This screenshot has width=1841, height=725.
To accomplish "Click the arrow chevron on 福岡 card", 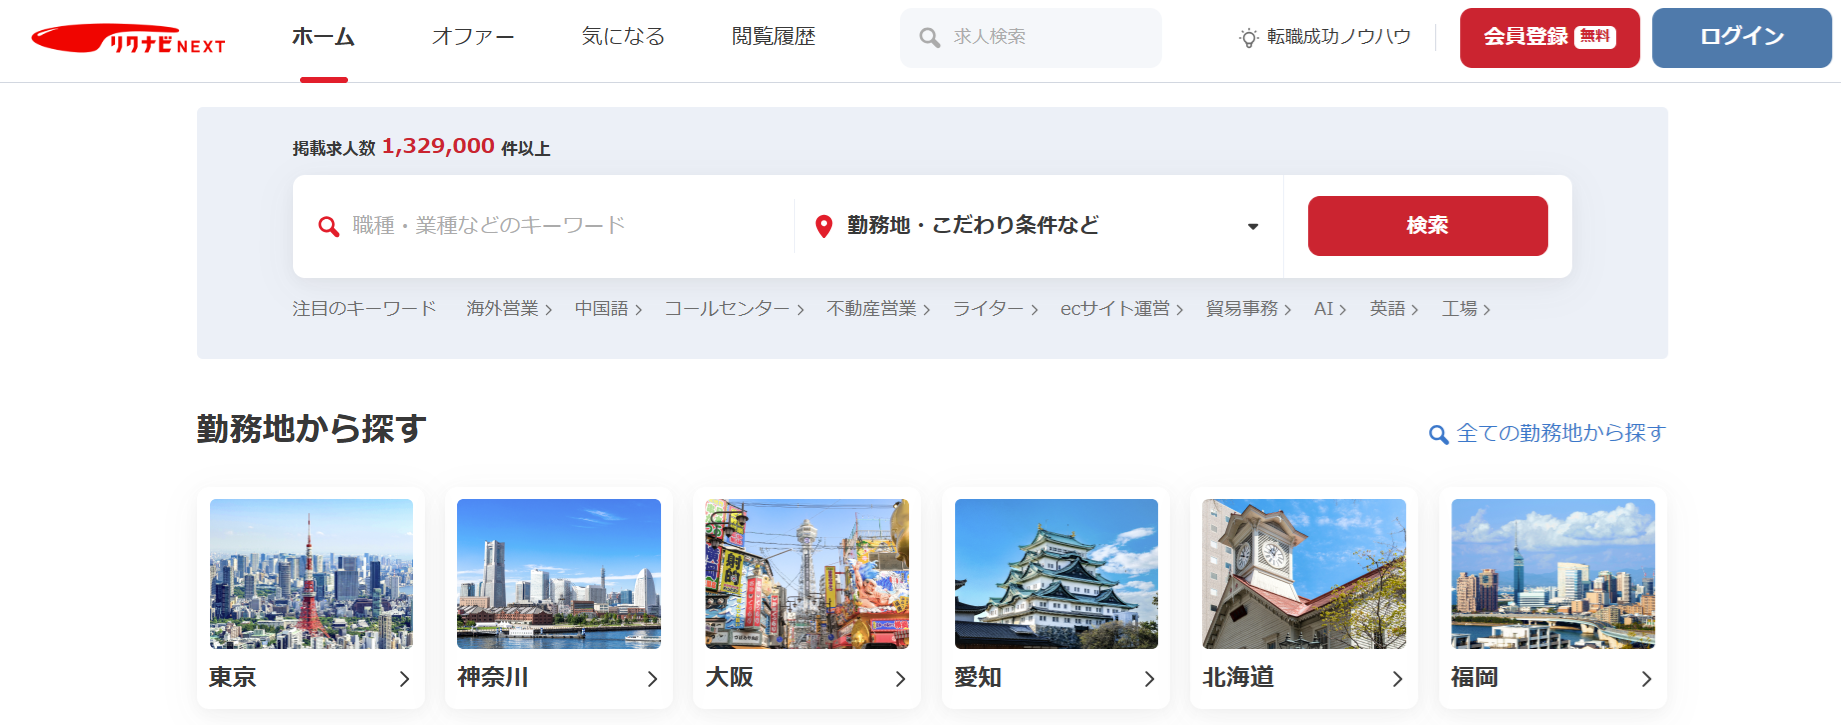I will click(1646, 679).
